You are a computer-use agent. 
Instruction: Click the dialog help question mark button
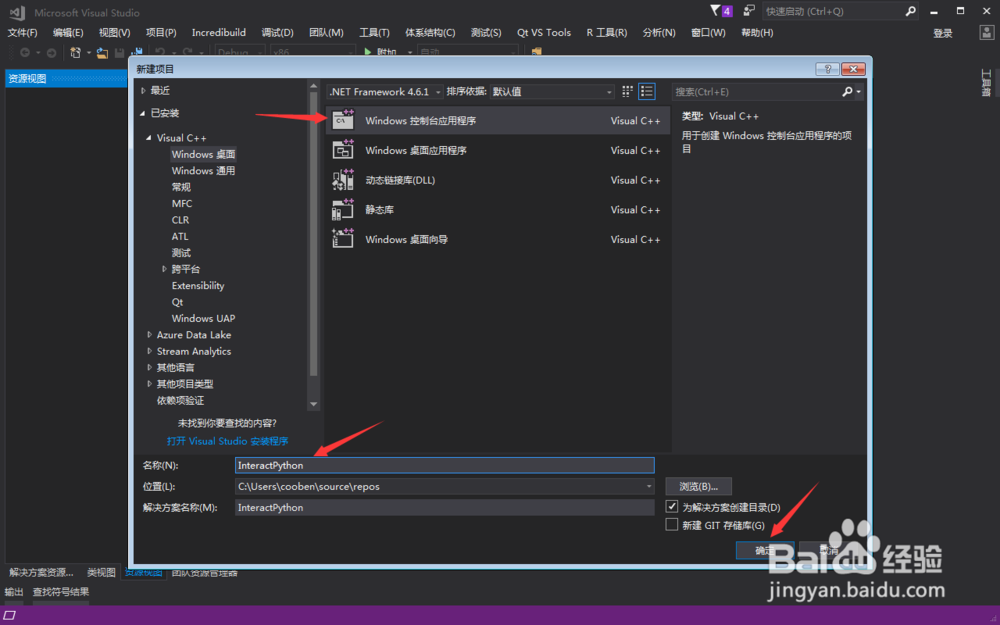coord(827,69)
